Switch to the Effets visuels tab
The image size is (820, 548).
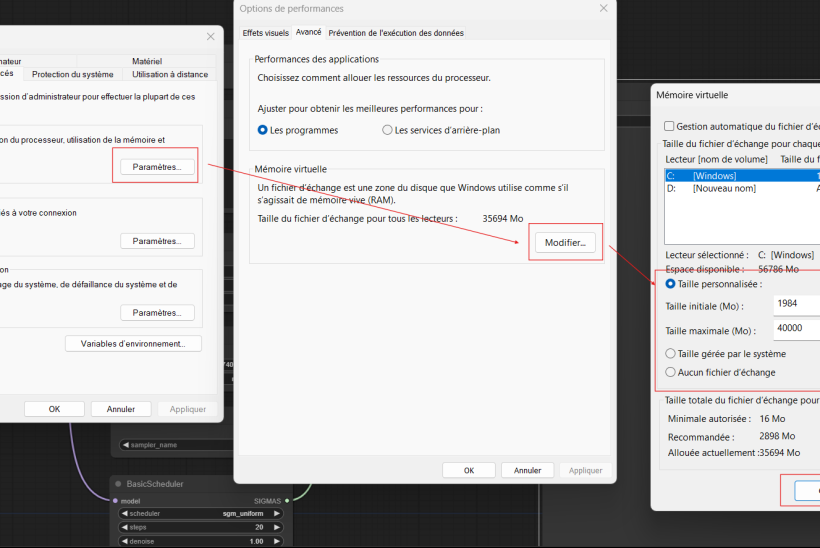click(265, 33)
